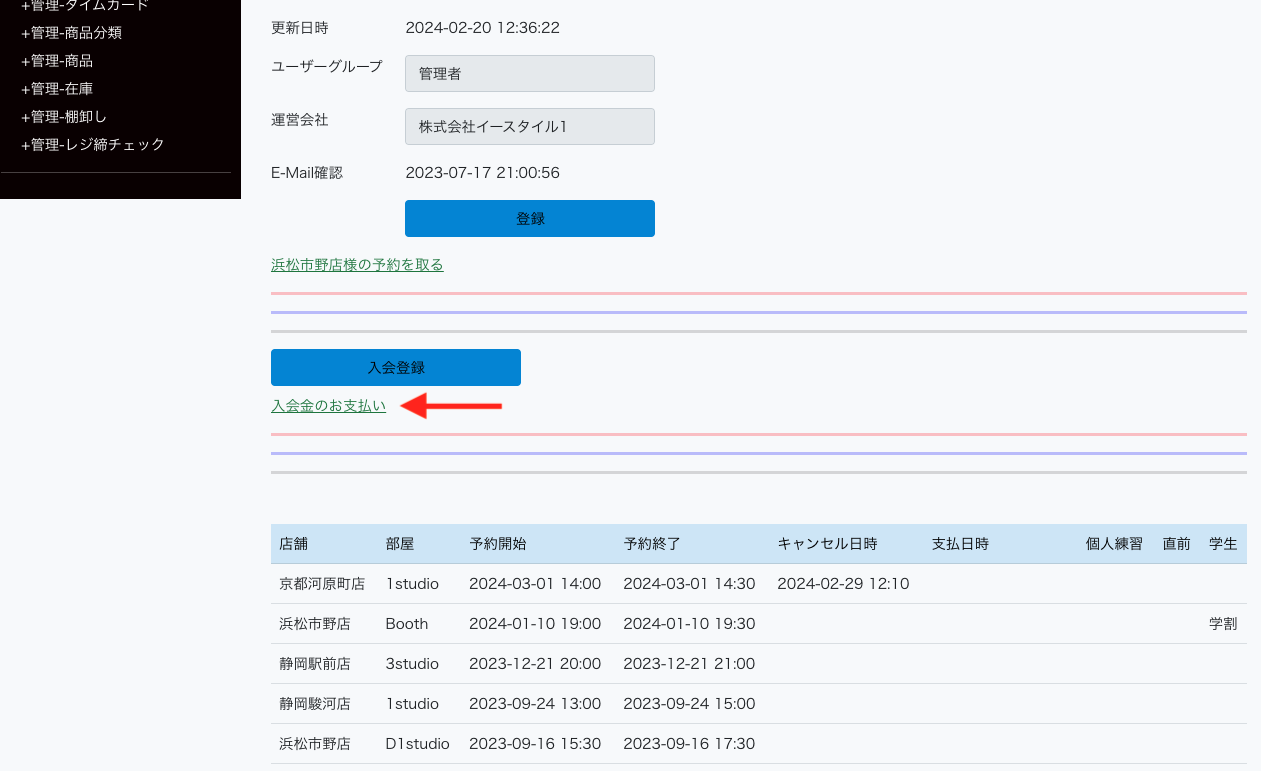This screenshot has width=1261, height=771.
Task: Expand the 管理-商品分類 sidebar menu
Action: (71, 33)
